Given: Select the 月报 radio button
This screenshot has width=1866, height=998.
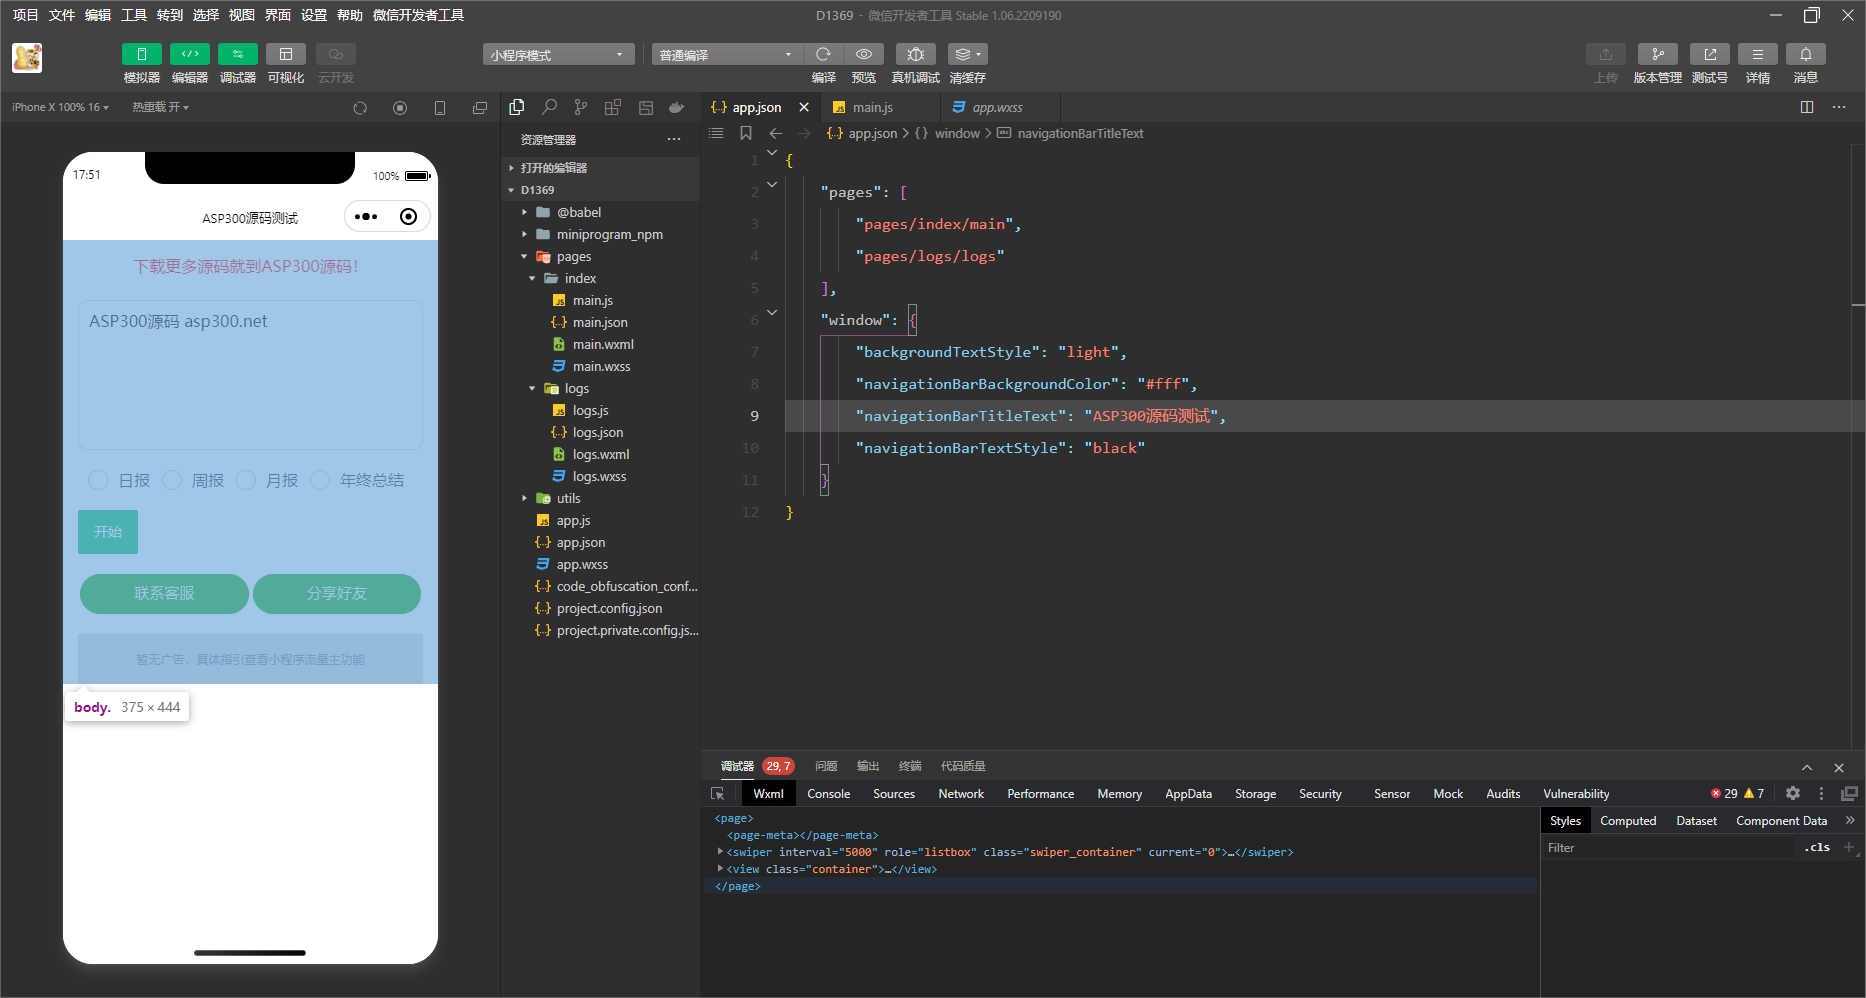Looking at the screenshot, I should pyautogui.click(x=246, y=480).
